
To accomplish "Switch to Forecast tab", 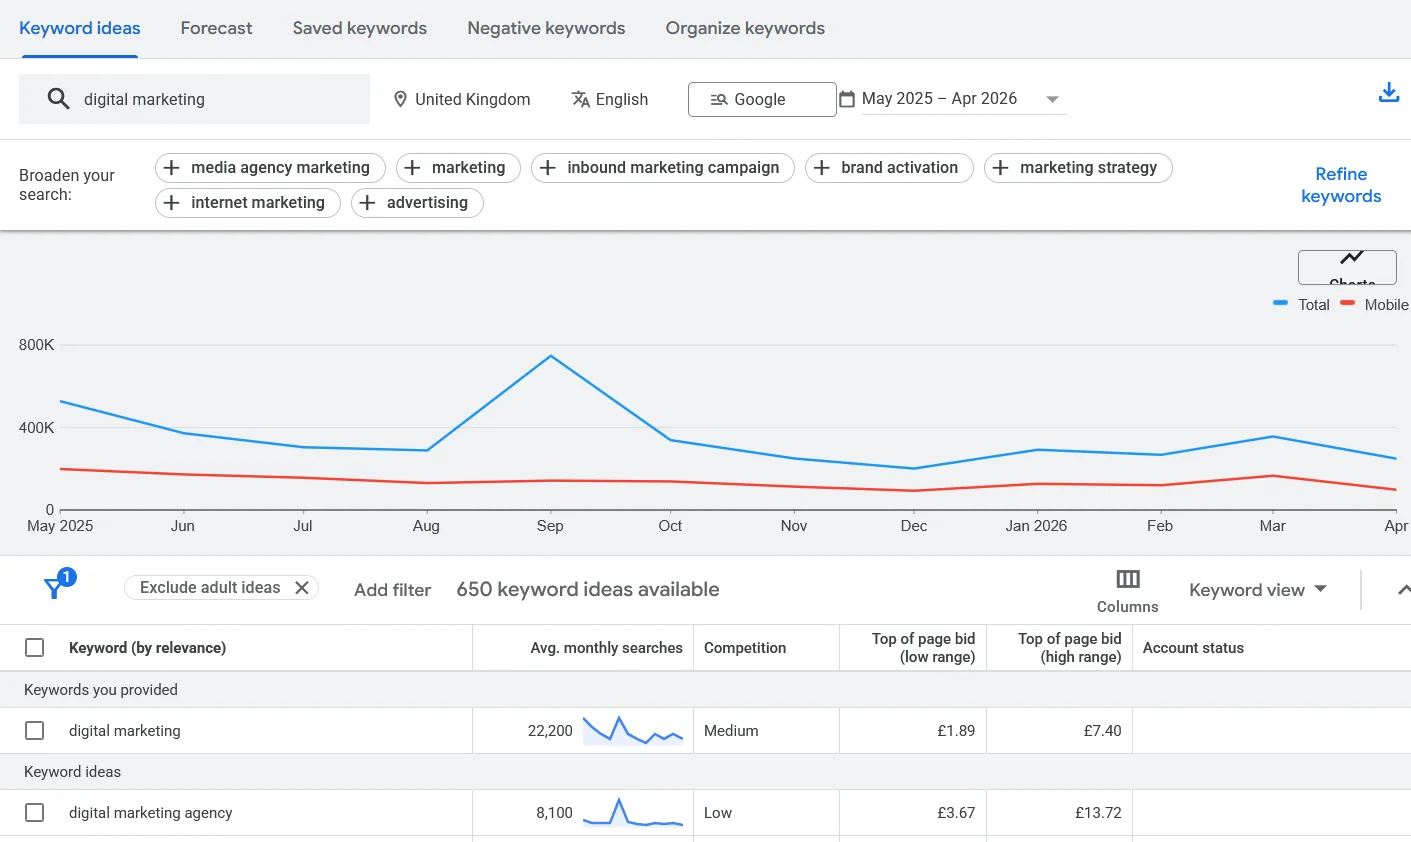I will click(216, 28).
